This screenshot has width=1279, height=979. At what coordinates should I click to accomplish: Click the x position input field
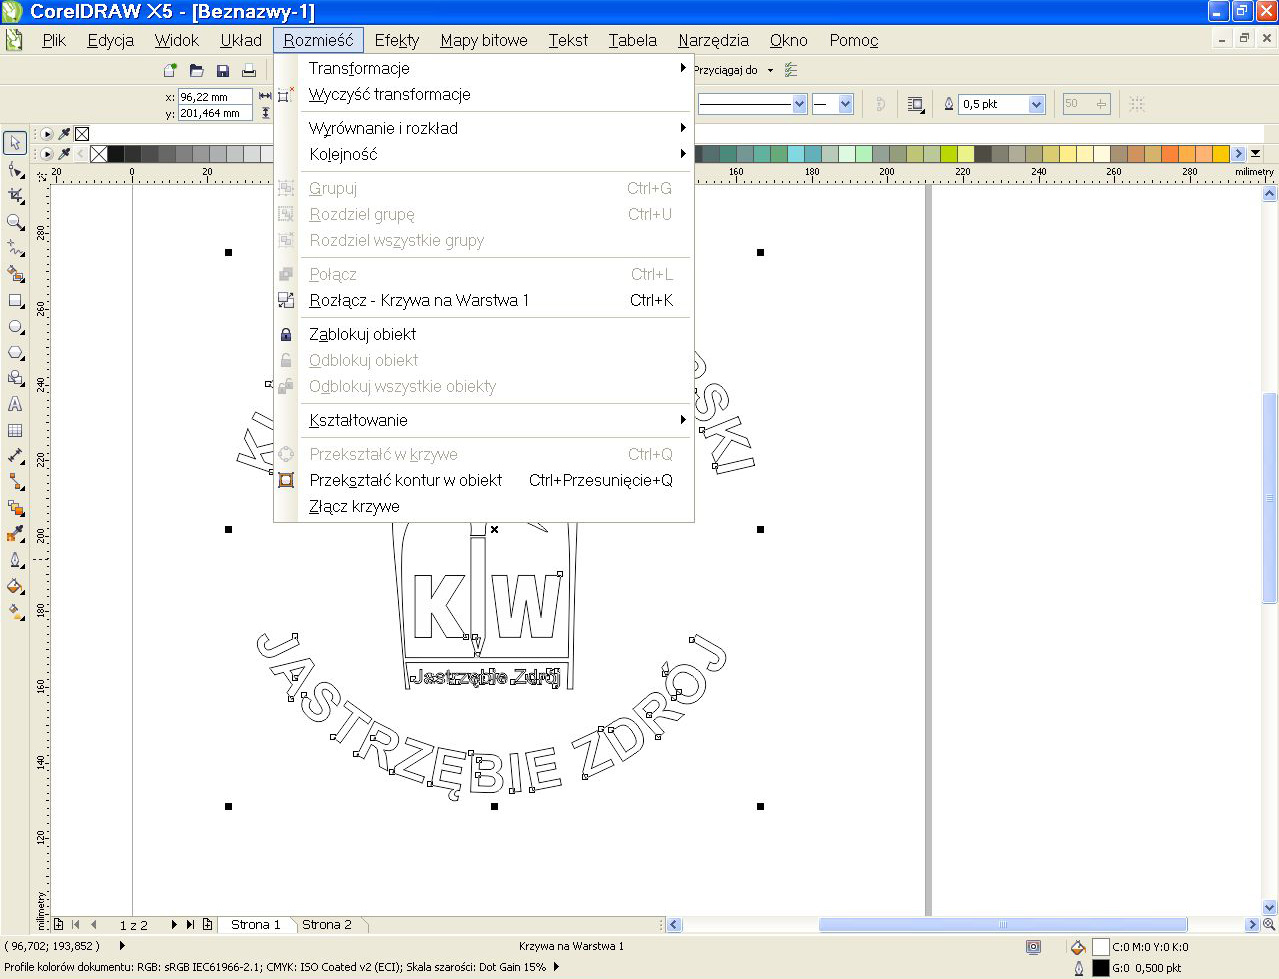214,97
